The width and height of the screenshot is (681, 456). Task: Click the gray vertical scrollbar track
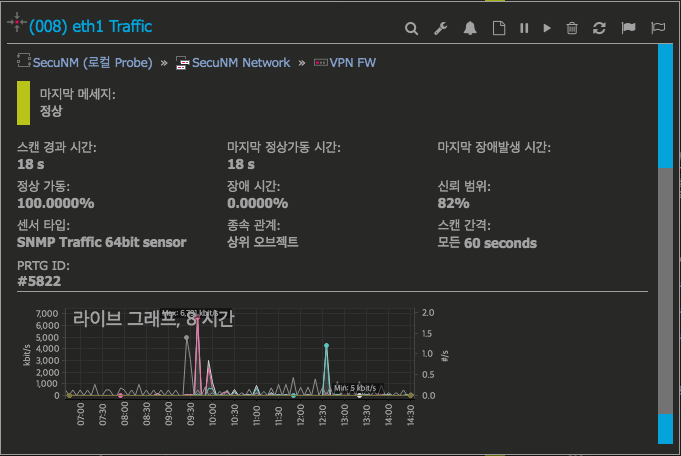pyautogui.click(x=665, y=291)
